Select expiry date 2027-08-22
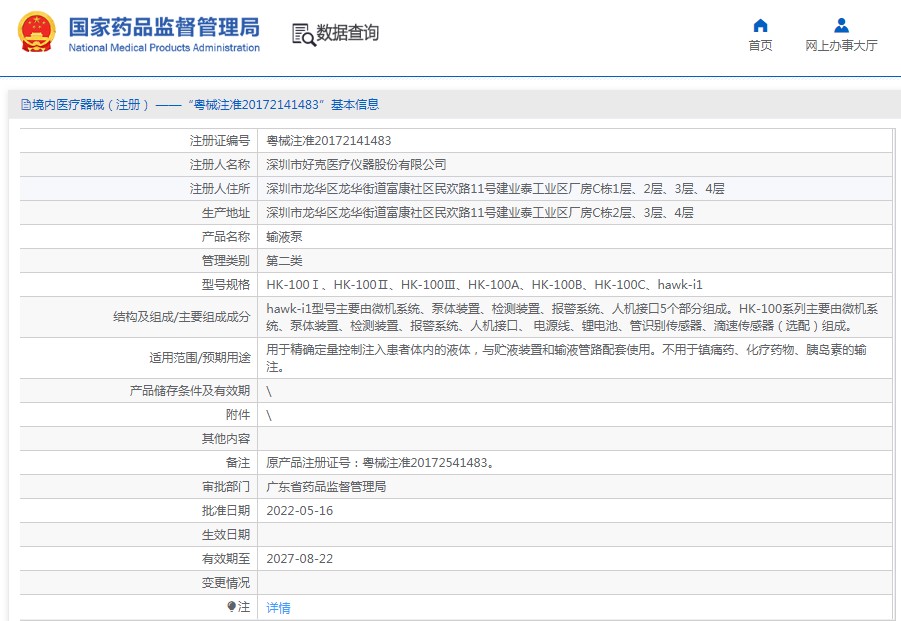This screenshot has width=901, height=621. click(x=299, y=559)
